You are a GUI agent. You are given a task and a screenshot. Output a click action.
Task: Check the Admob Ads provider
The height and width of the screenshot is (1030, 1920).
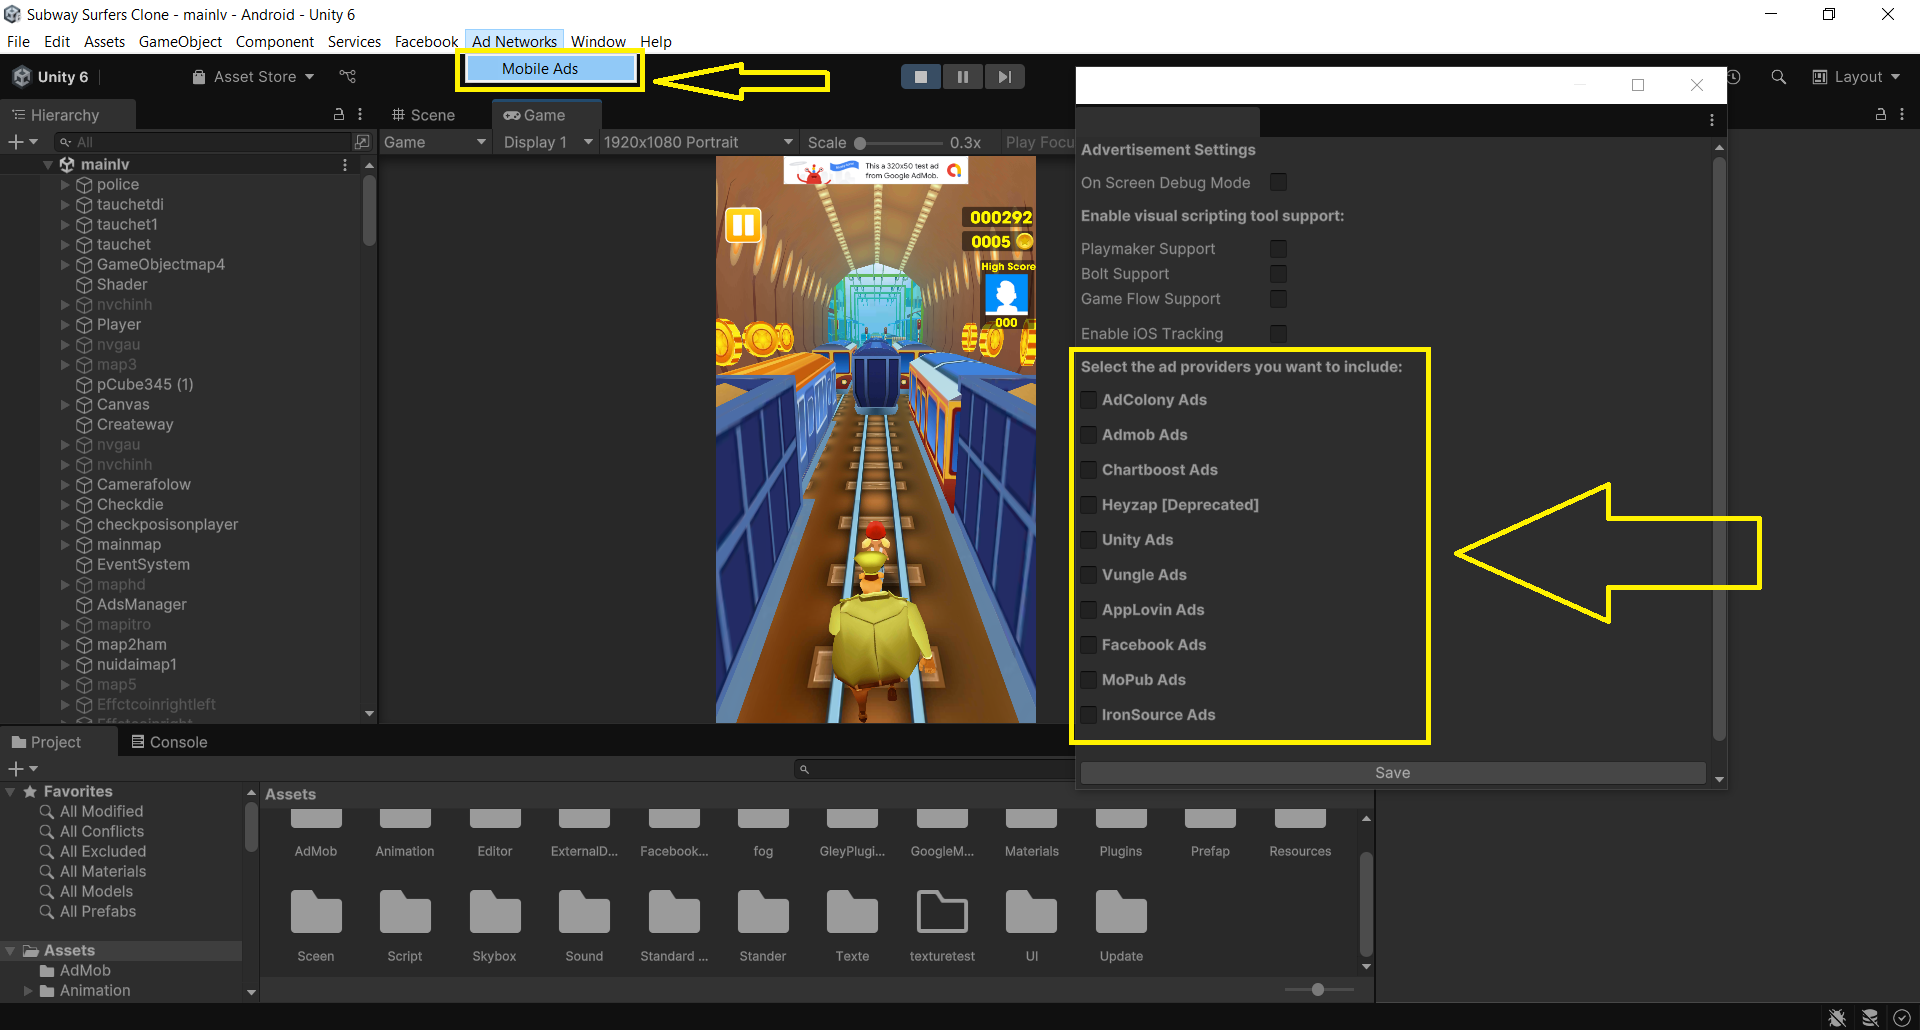coord(1088,435)
